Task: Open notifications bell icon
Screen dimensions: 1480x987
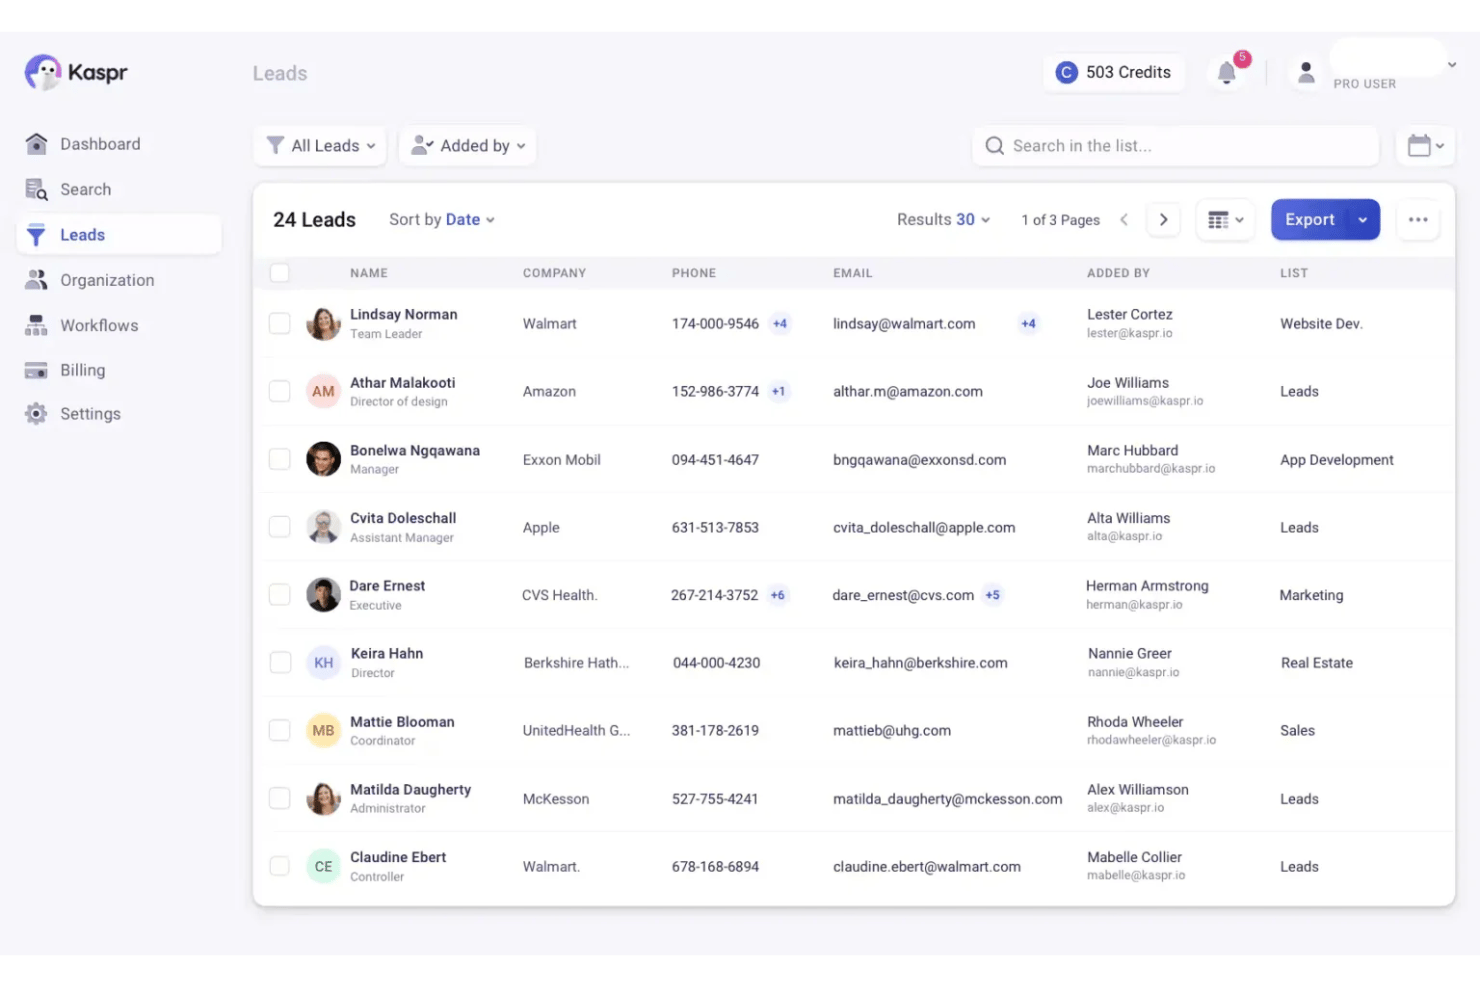Action: (x=1227, y=72)
